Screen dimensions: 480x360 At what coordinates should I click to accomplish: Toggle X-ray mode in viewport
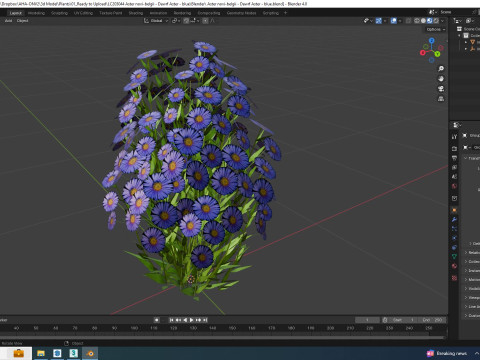tap(408, 21)
